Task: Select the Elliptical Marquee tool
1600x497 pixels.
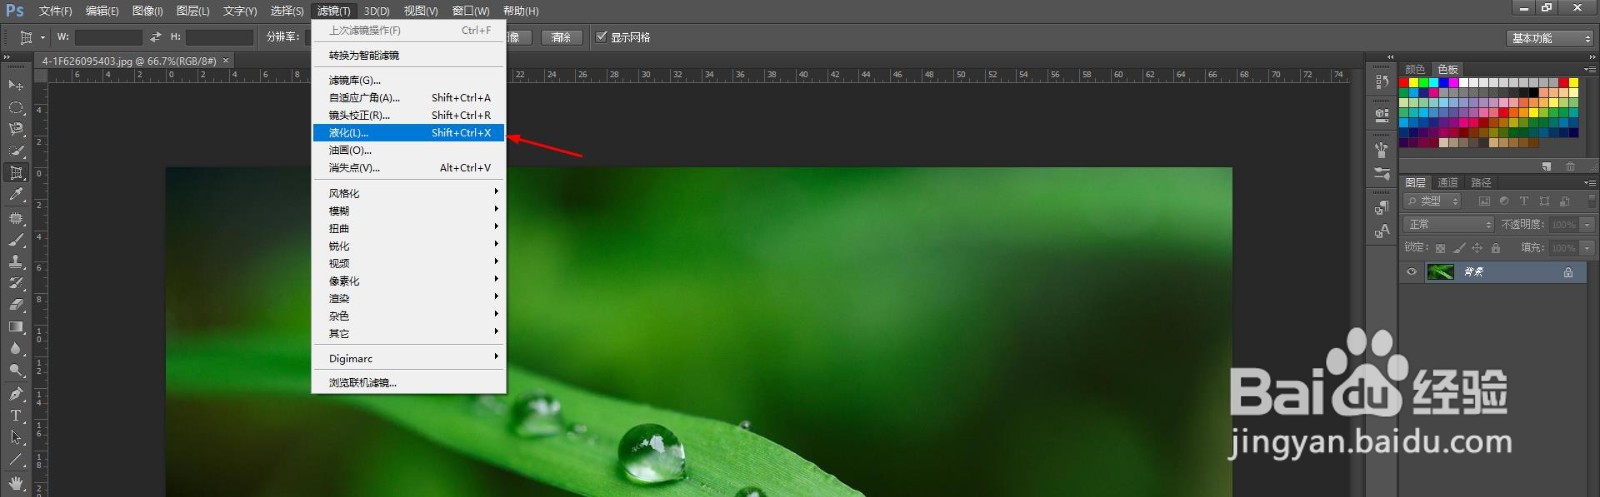Action: [x=16, y=107]
